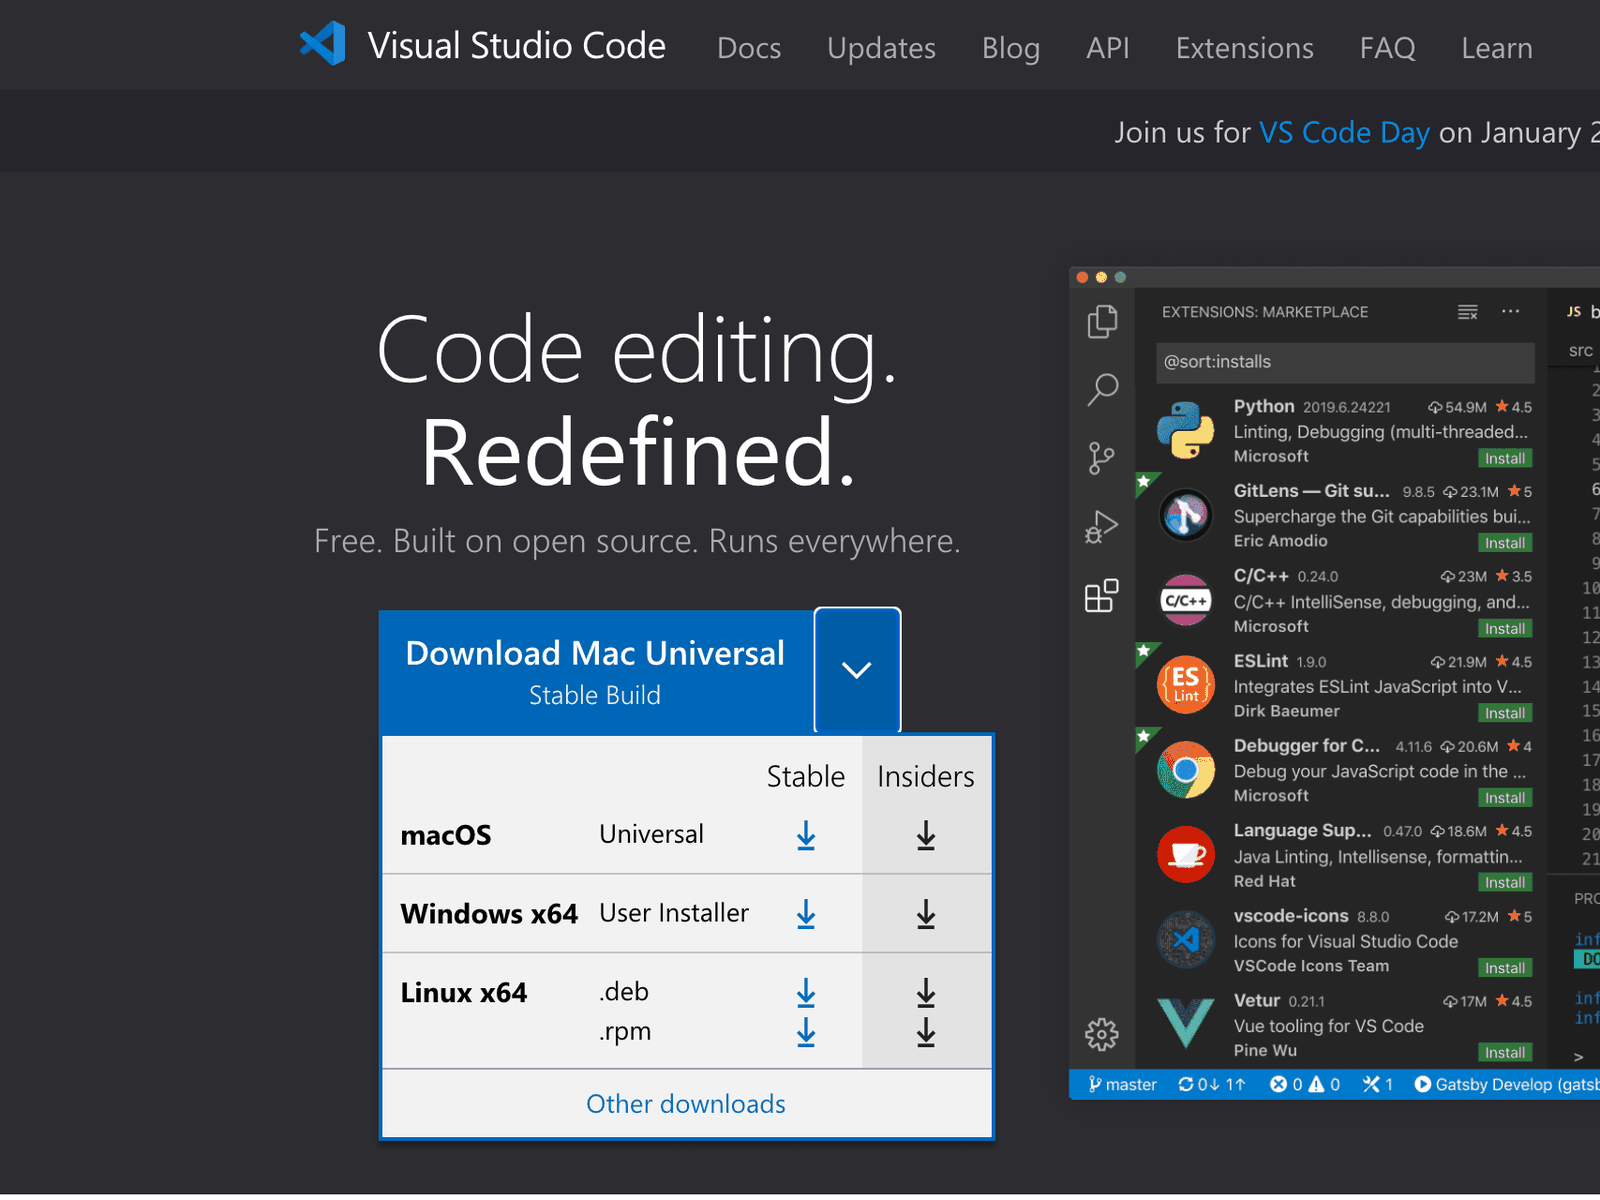1600x1200 pixels.
Task: Click the Source Control branch icon
Action: (x=1101, y=458)
